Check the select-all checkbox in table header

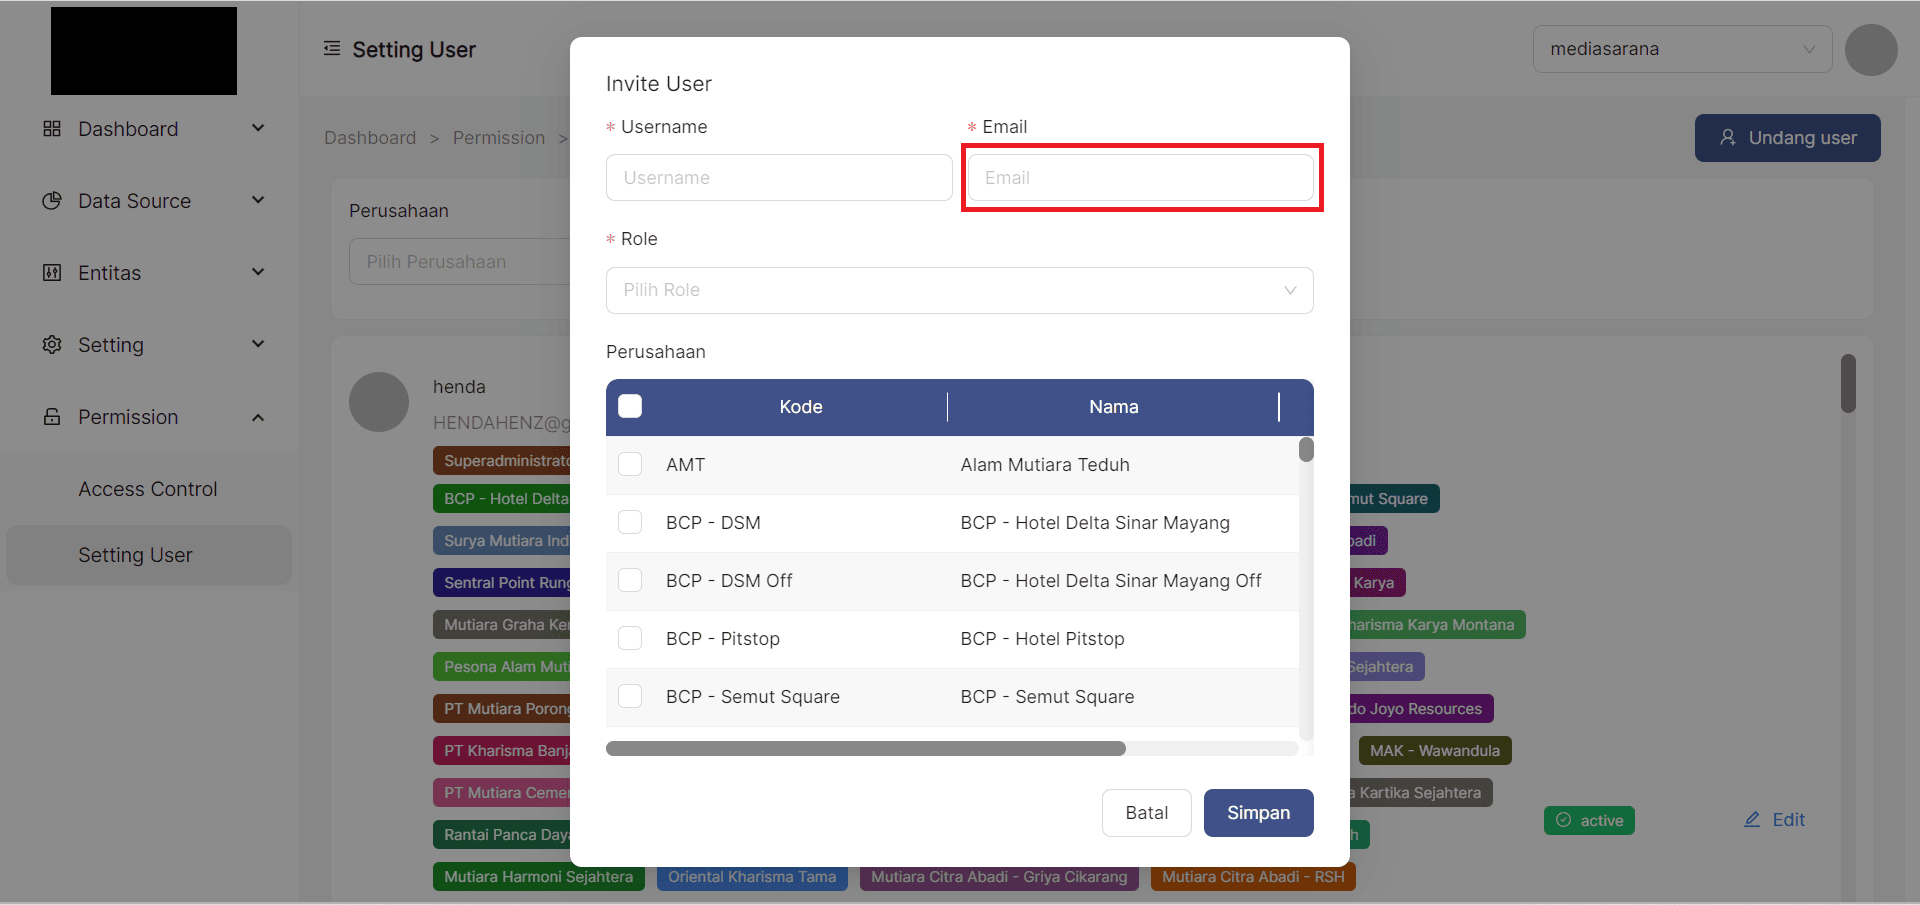pyautogui.click(x=630, y=406)
